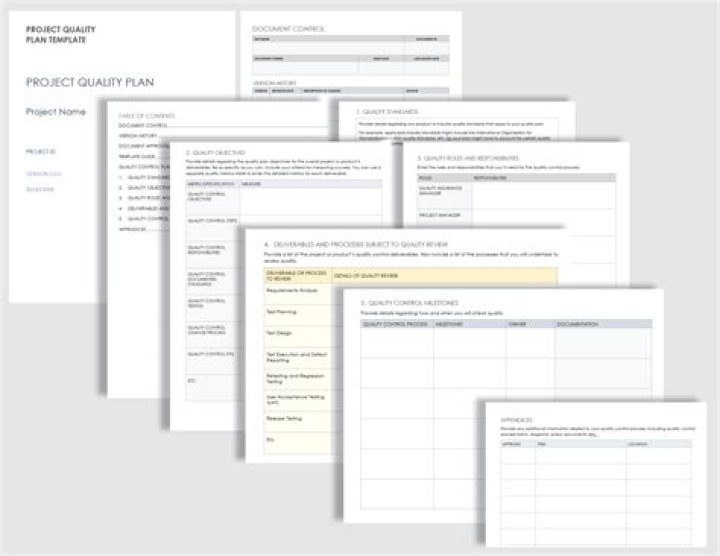Image resolution: width=720 pixels, height=556 pixels.
Task: Click the 'DOCUMENT CONTROL' entry in table of contents
Action: pyautogui.click(x=143, y=125)
